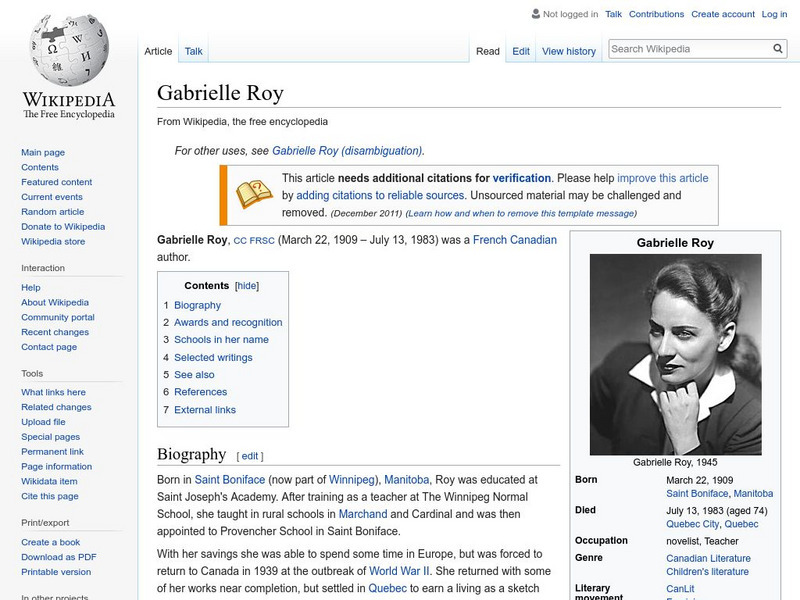
Task: Jump to Selected writings section
Action: coord(213,357)
